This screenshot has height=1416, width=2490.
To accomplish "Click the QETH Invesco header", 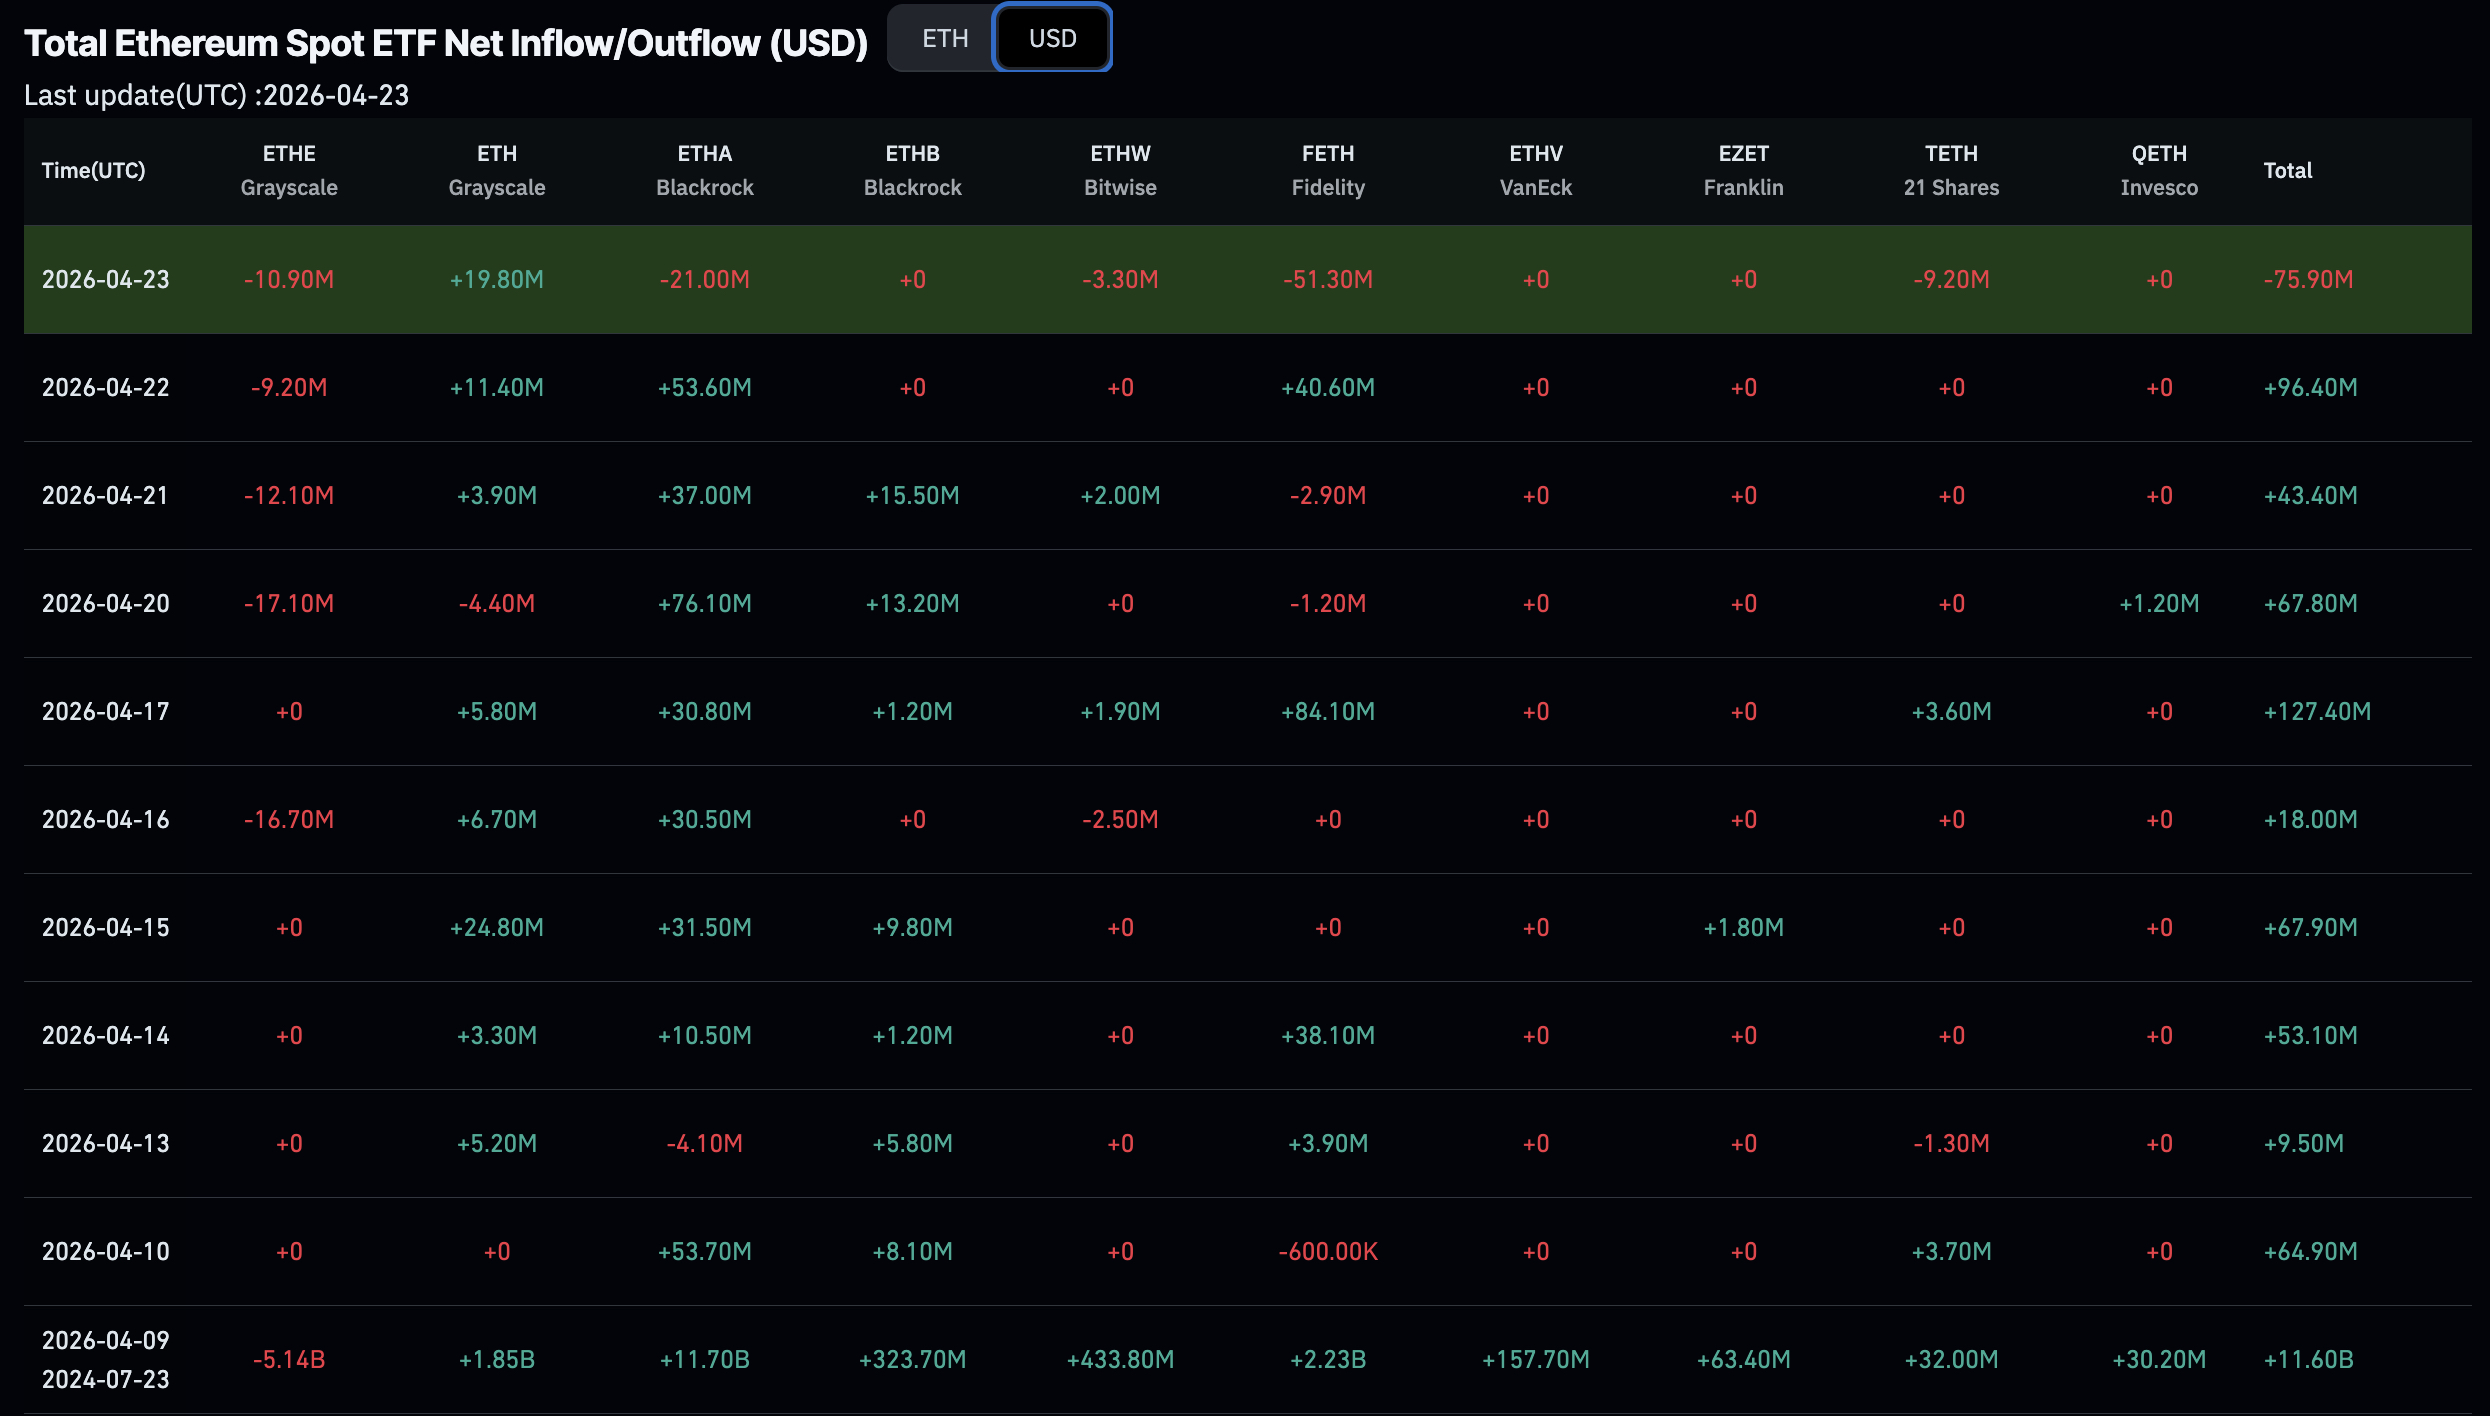I will click(x=2157, y=170).
